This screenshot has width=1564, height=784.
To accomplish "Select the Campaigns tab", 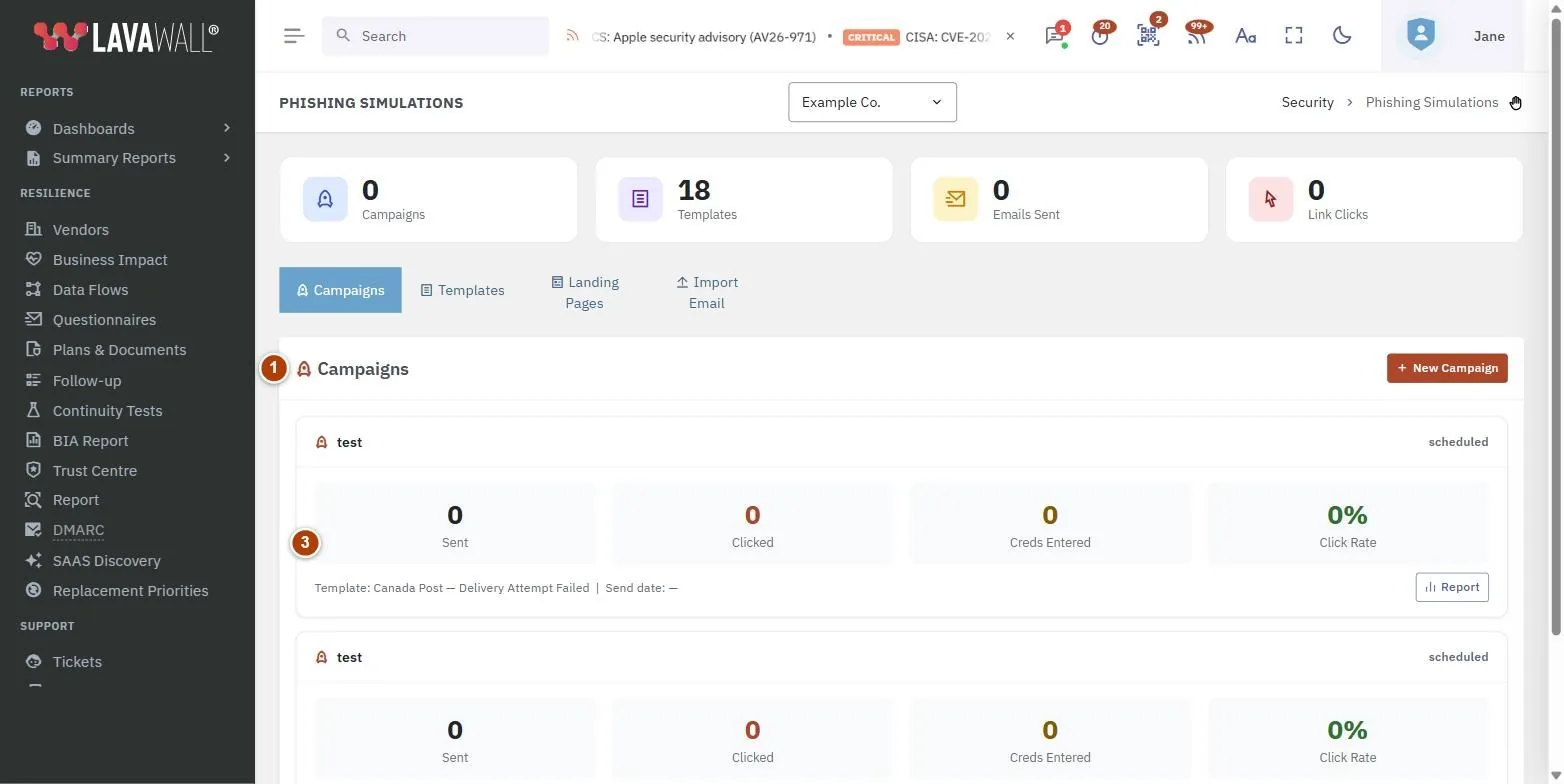I will [340, 290].
